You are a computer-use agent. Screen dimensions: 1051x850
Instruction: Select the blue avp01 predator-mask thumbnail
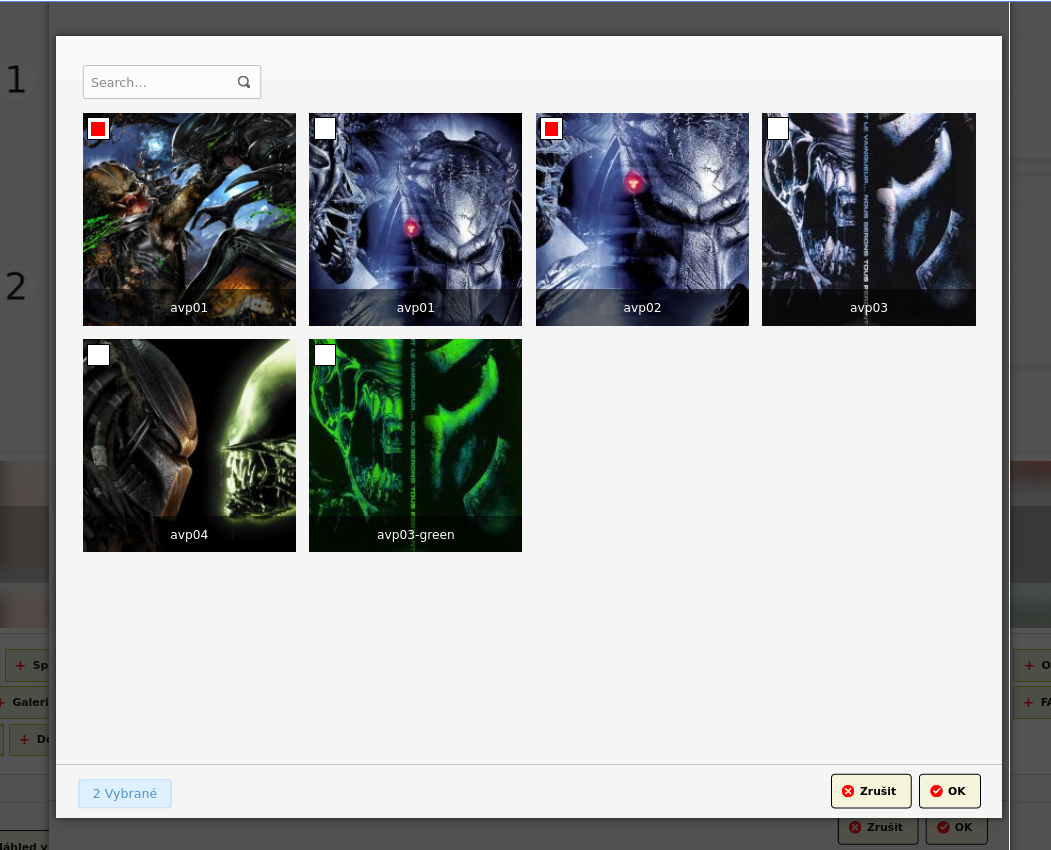[416, 219]
